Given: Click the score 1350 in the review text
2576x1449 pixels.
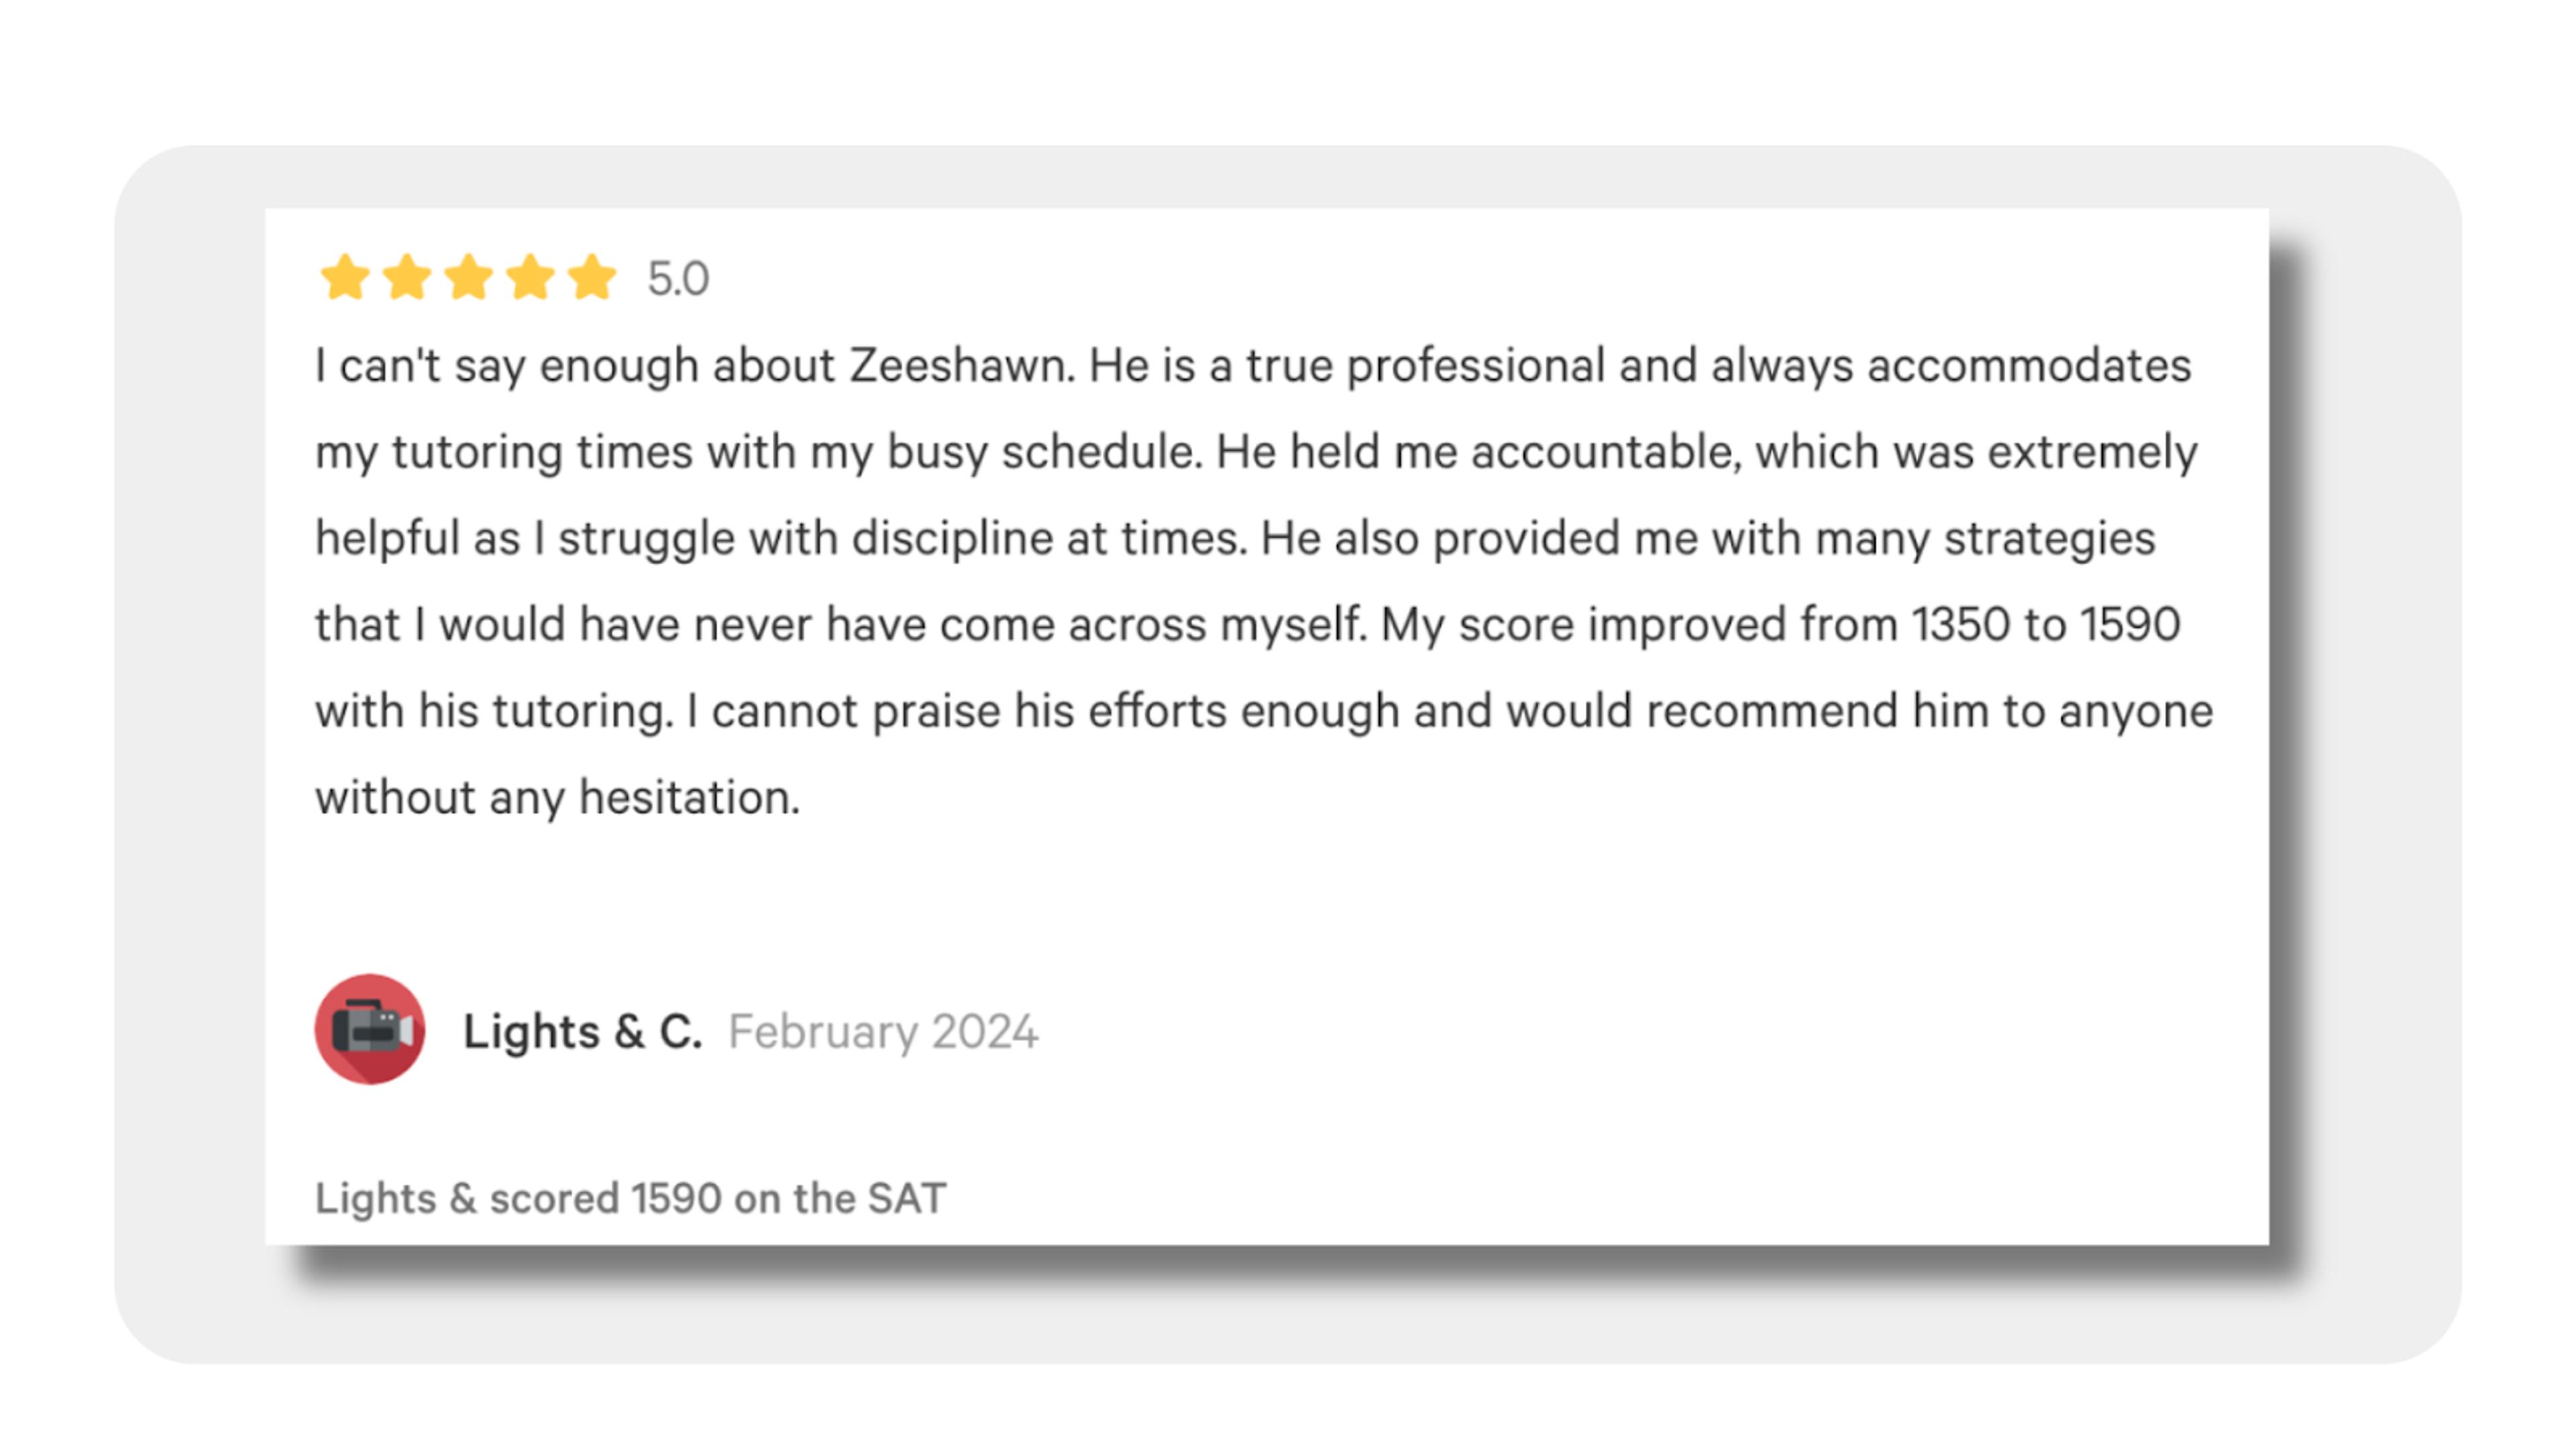Looking at the screenshot, I should tap(1960, 624).
